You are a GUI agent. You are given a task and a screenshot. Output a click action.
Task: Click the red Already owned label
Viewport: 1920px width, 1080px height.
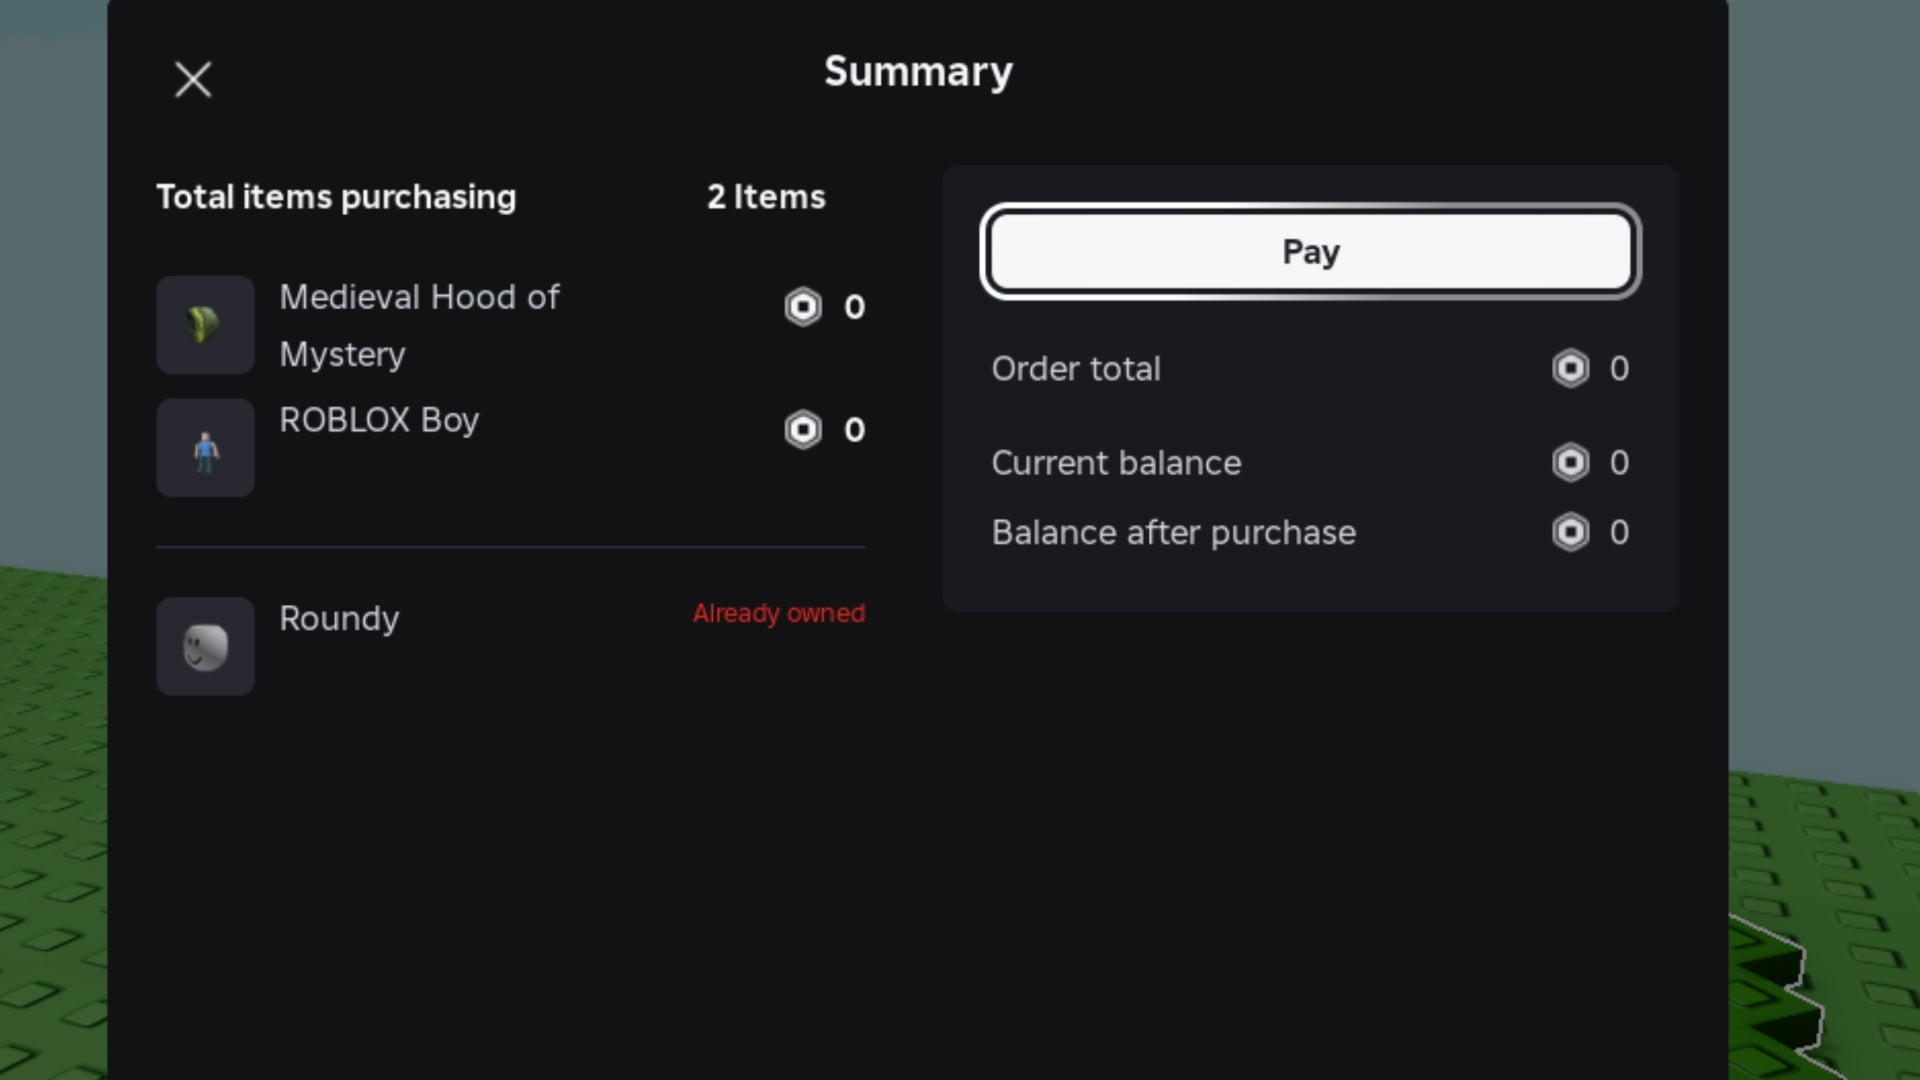[779, 614]
